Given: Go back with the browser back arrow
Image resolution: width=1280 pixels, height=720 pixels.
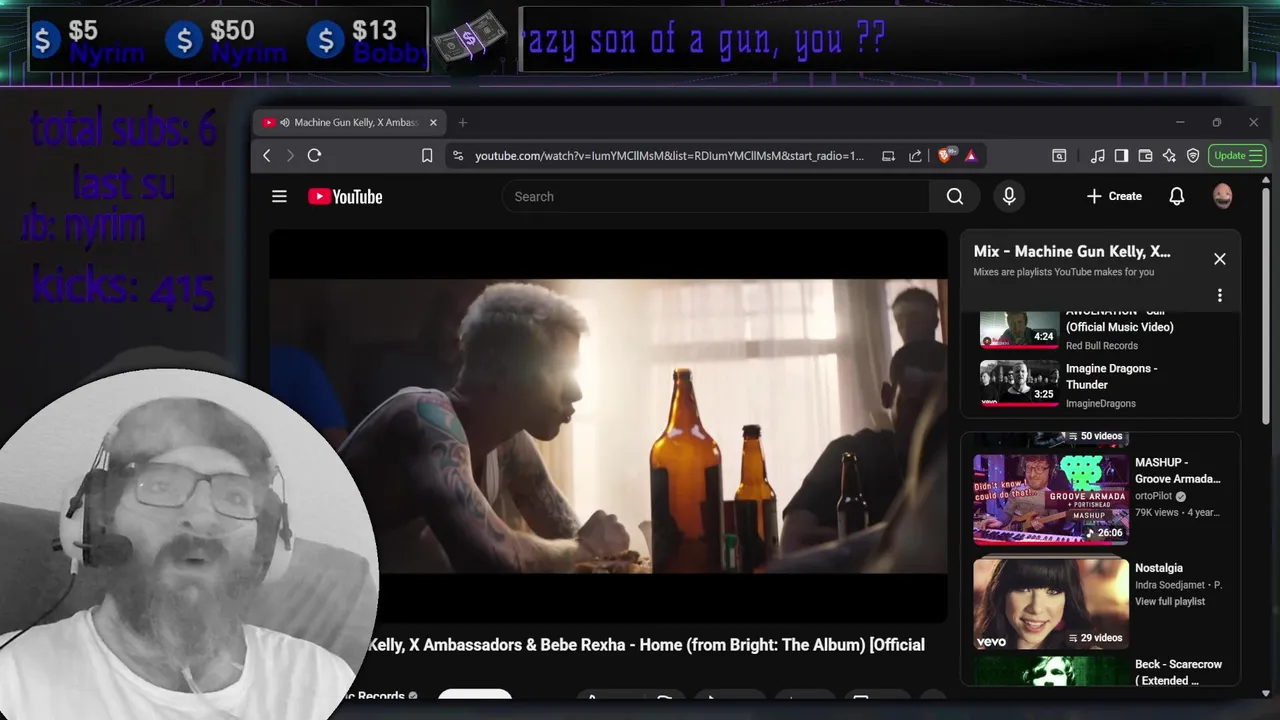Looking at the screenshot, I should point(267,156).
